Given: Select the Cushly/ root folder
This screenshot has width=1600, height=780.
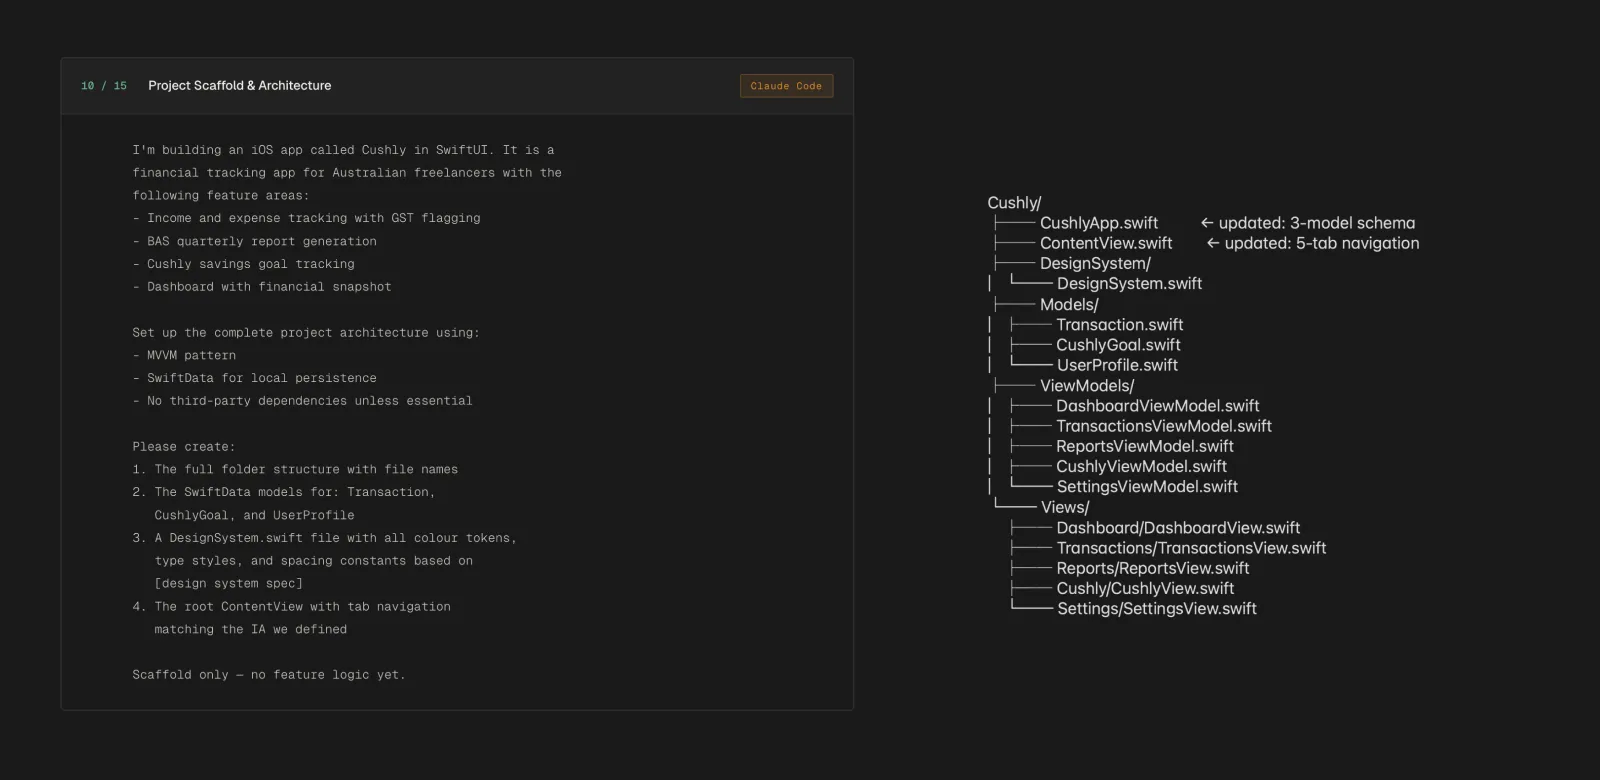Looking at the screenshot, I should (x=1014, y=203).
